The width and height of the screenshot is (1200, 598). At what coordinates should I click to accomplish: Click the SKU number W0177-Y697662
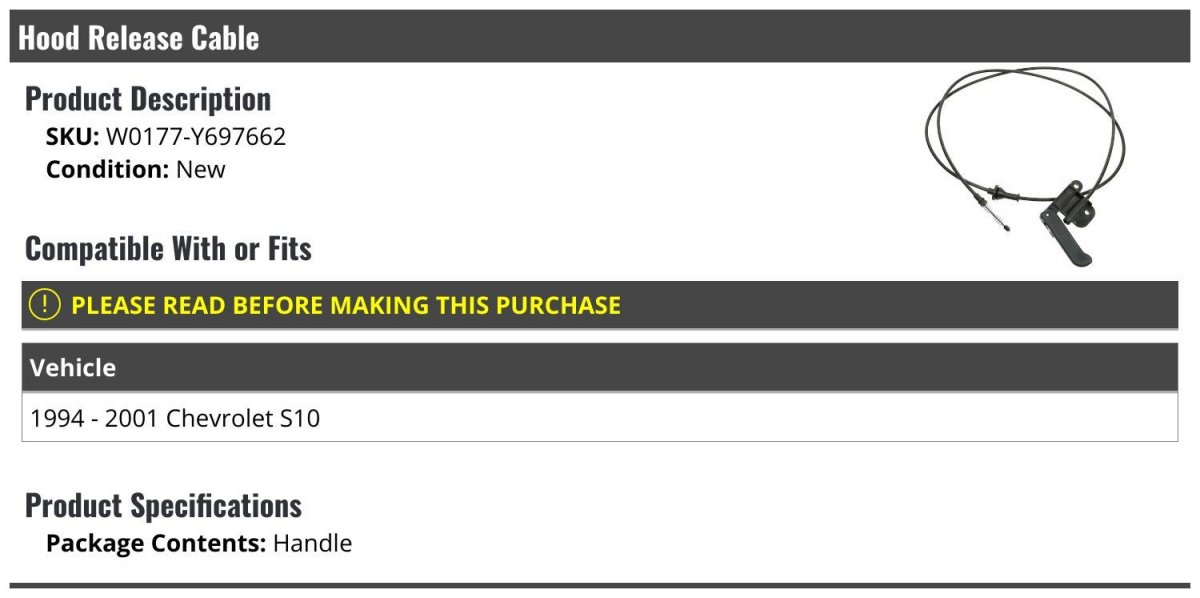(196, 137)
